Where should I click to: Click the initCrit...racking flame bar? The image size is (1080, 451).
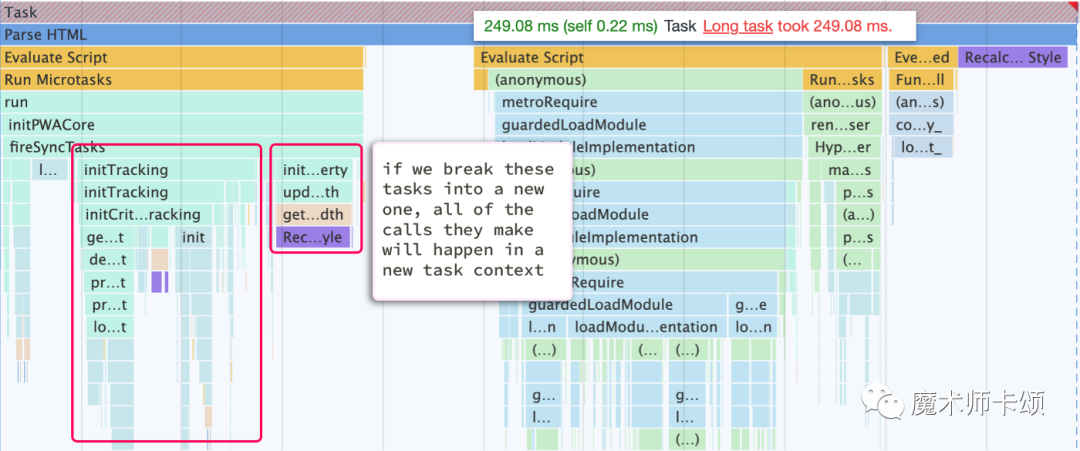click(142, 215)
